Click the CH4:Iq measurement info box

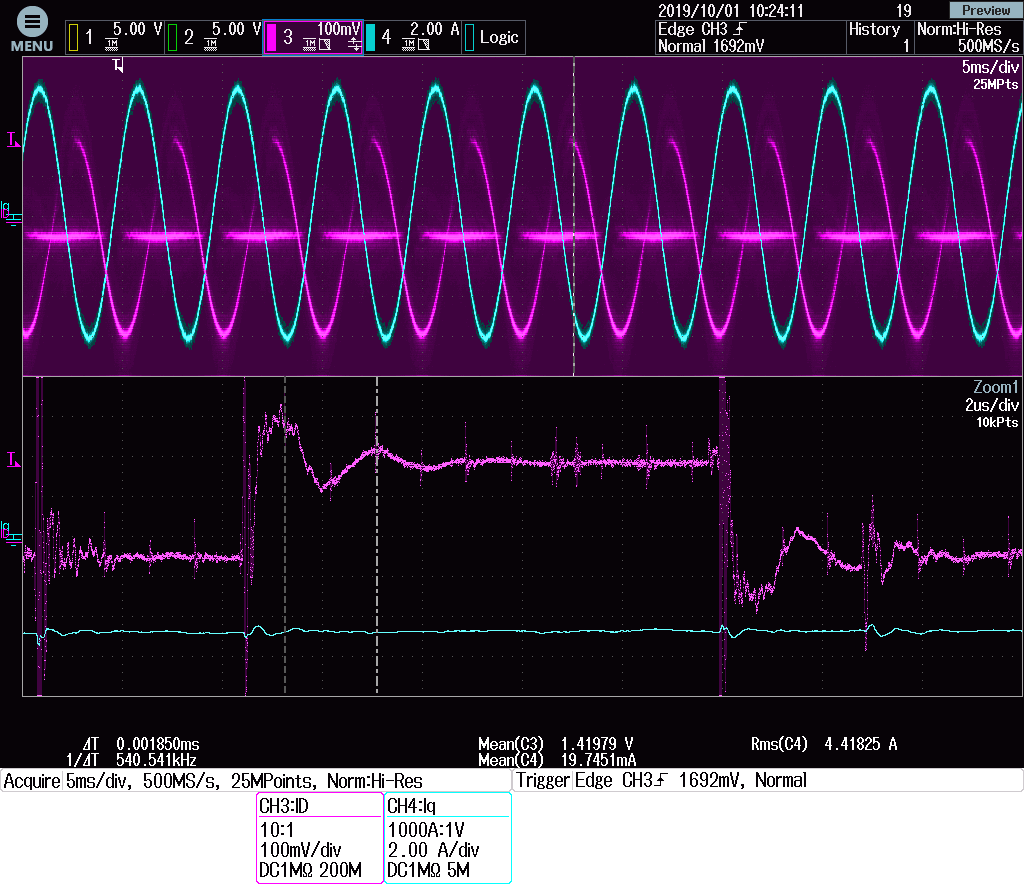(446, 838)
